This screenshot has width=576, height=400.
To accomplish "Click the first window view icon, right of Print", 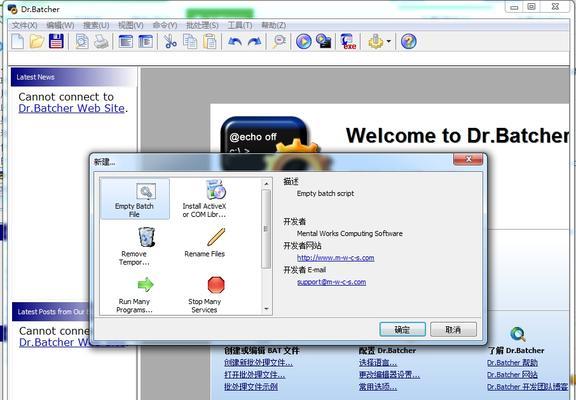I will point(126,41).
